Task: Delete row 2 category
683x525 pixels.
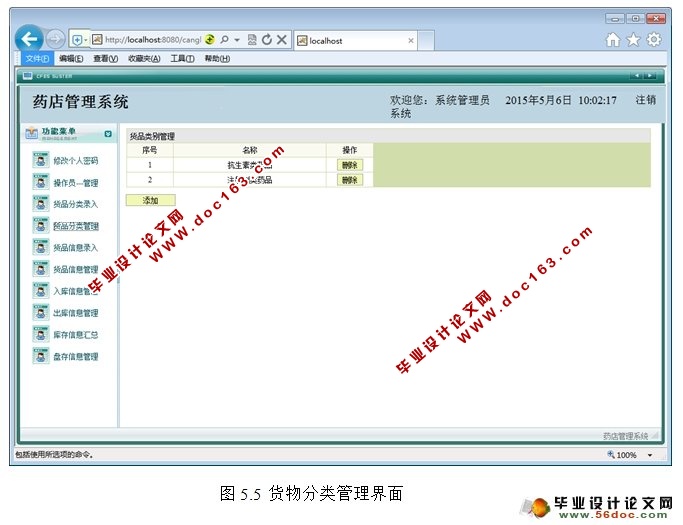Action: tap(350, 180)
